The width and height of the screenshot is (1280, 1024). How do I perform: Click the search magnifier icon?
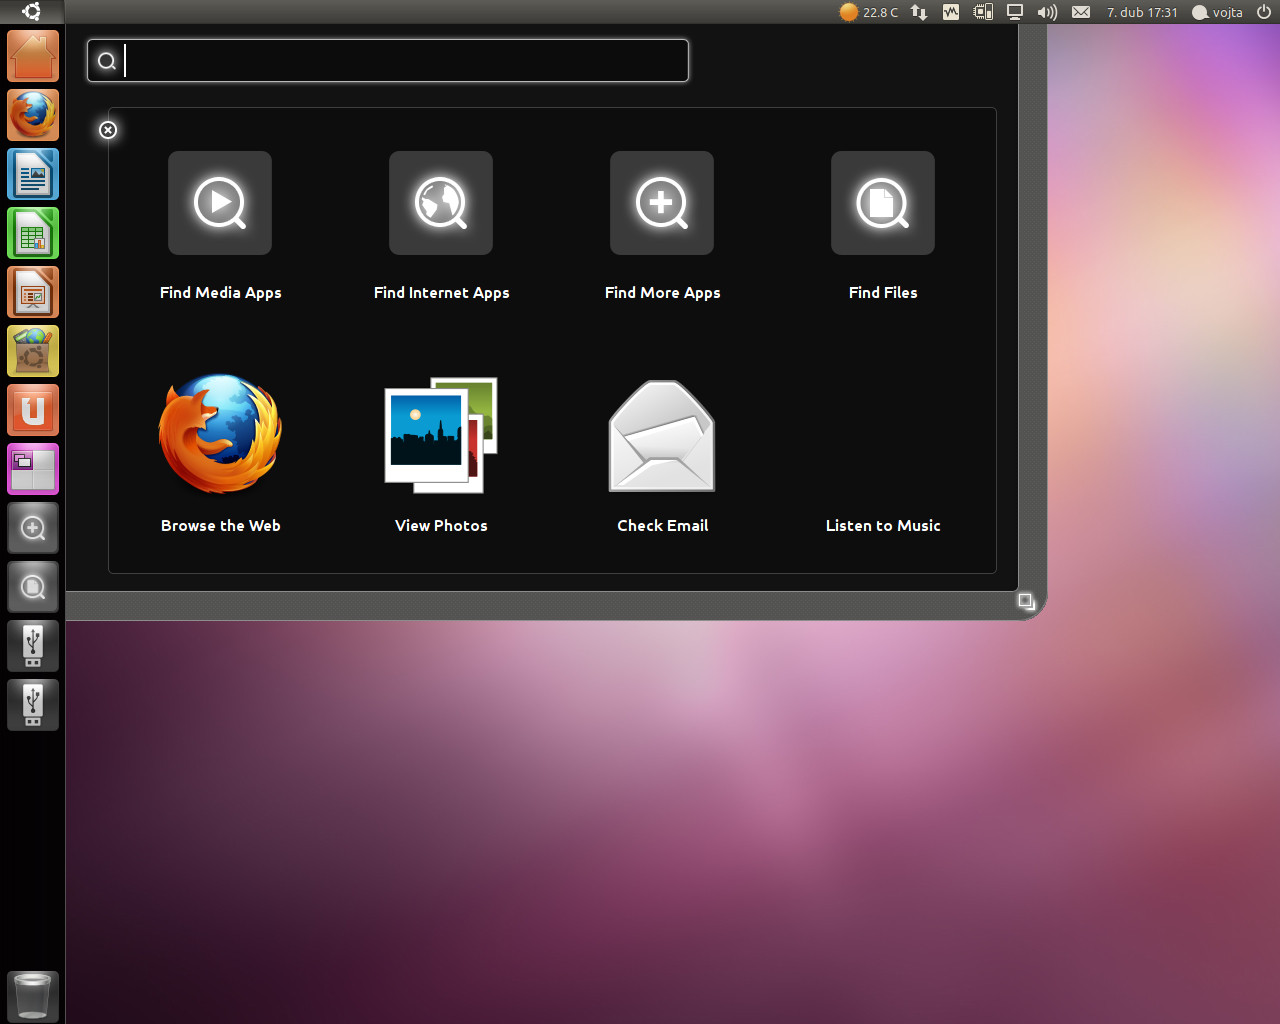point(107,61)
